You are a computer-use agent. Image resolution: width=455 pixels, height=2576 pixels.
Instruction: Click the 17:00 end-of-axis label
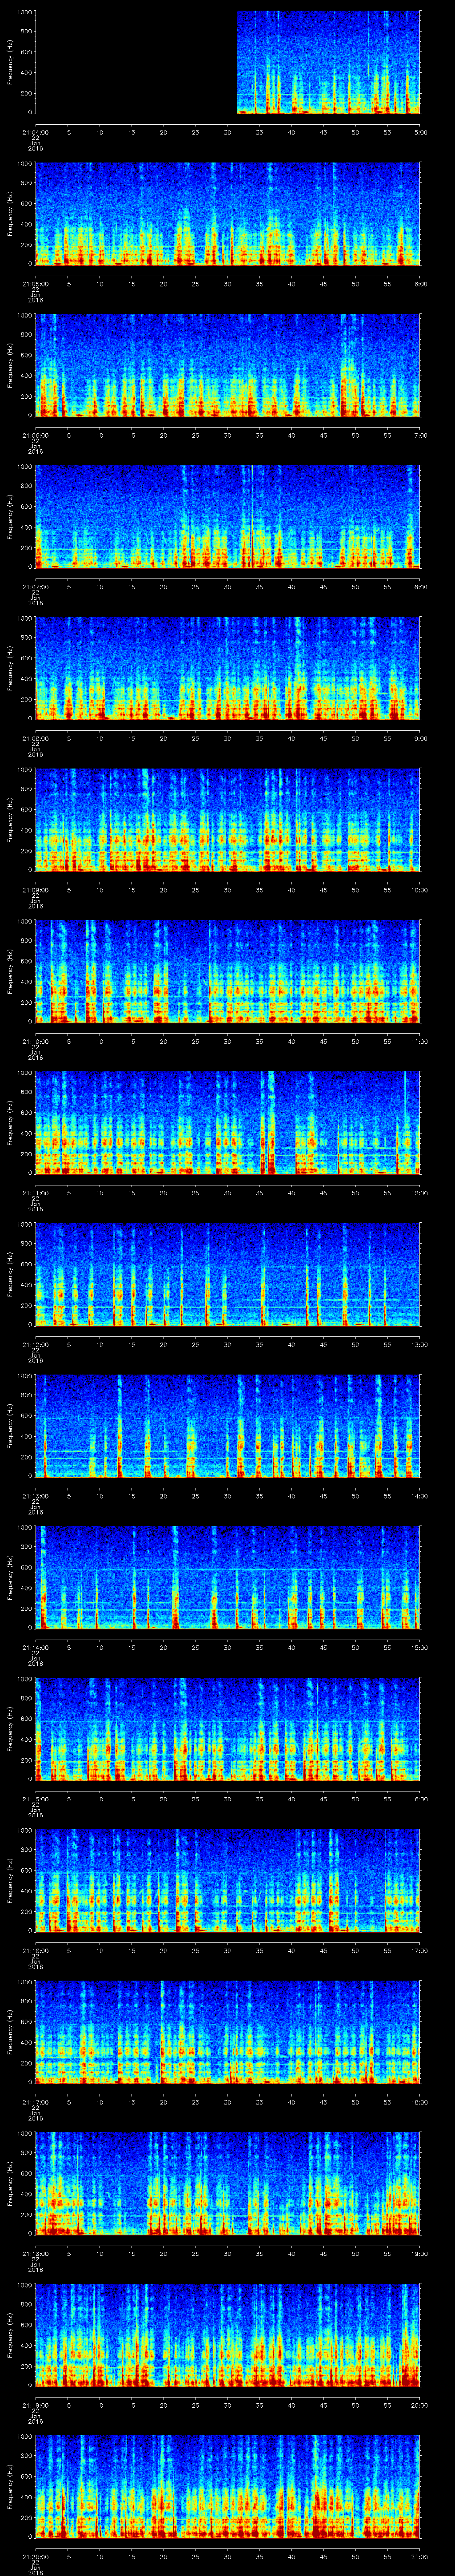(x=420, y=1951)
